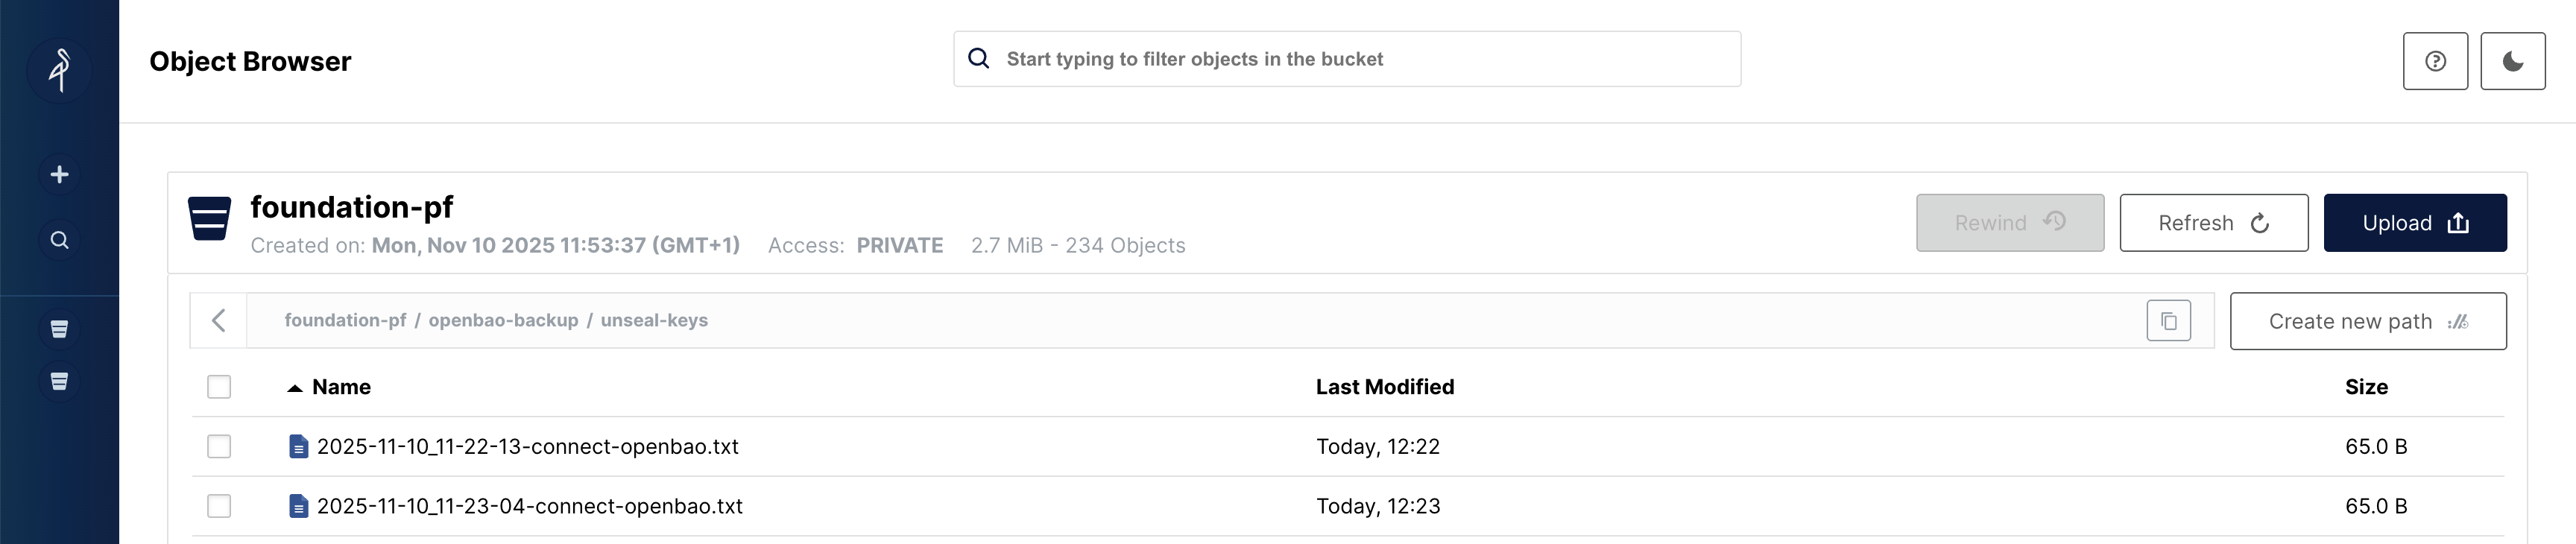The image size is (2576, 544).
Task: Open the create new bucket plus icon
Action: pos(59,173)
